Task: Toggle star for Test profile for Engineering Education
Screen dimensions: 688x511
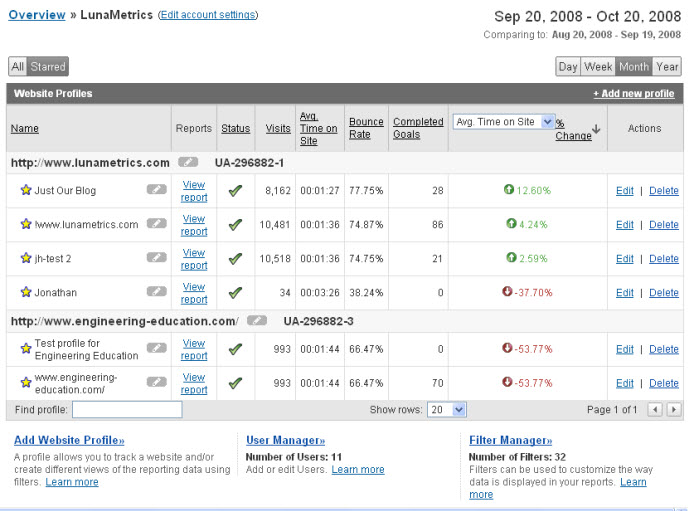Action: tap(26, 349)
